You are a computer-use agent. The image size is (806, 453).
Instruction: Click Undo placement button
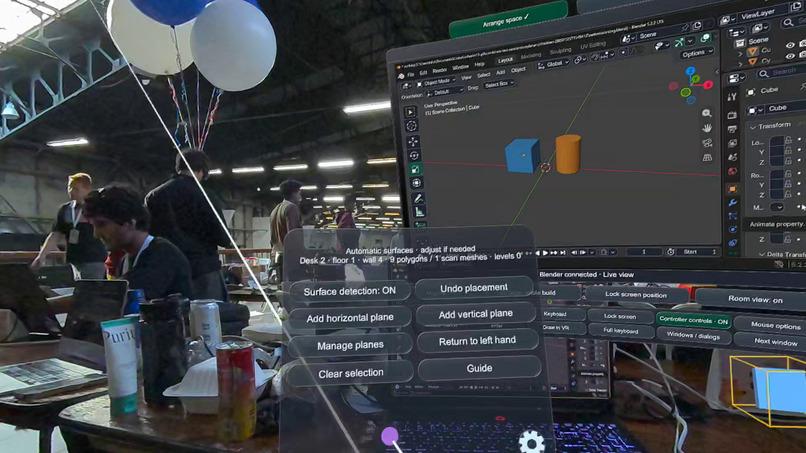point(474,288)
